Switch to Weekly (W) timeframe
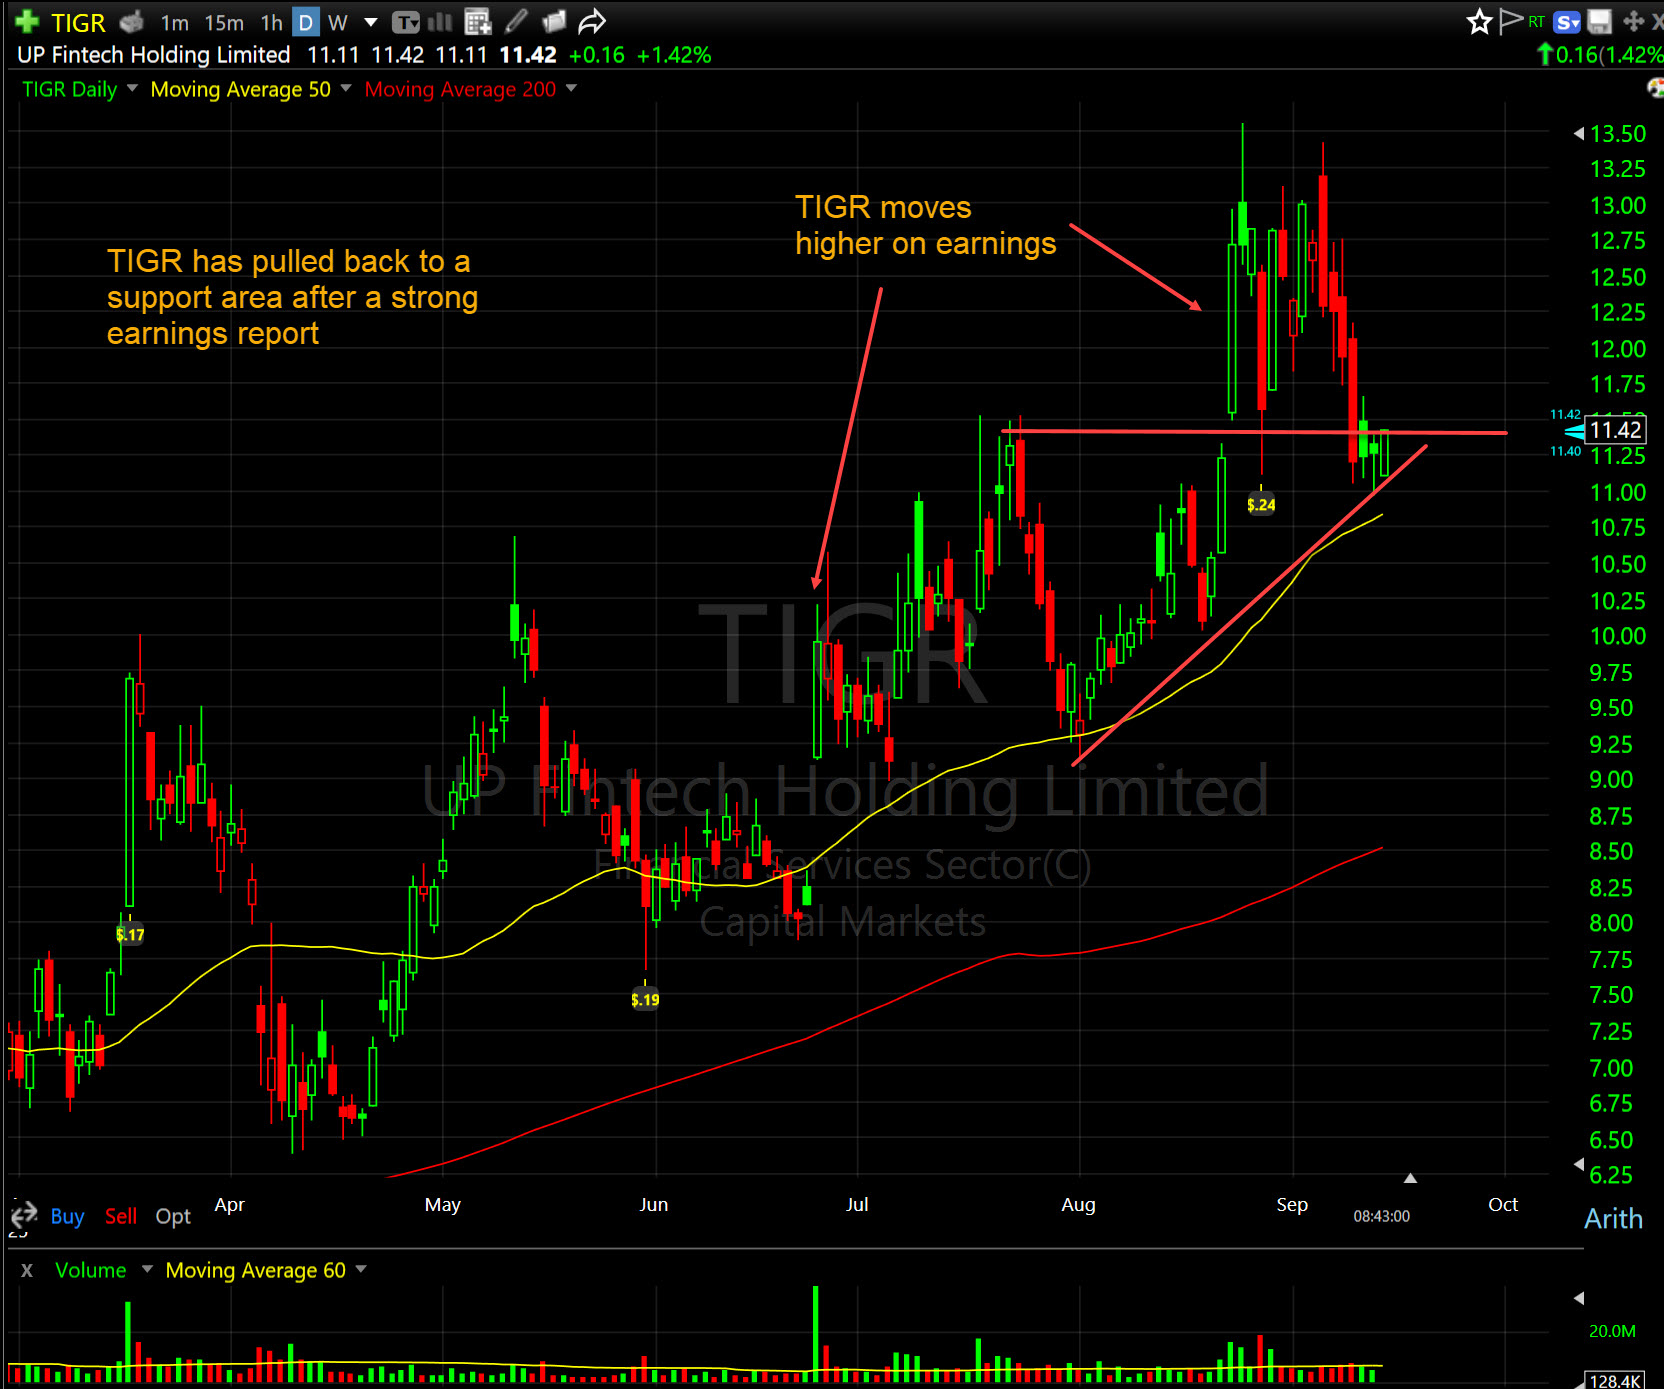The image size is (1664, 1389). coord(338,22)
